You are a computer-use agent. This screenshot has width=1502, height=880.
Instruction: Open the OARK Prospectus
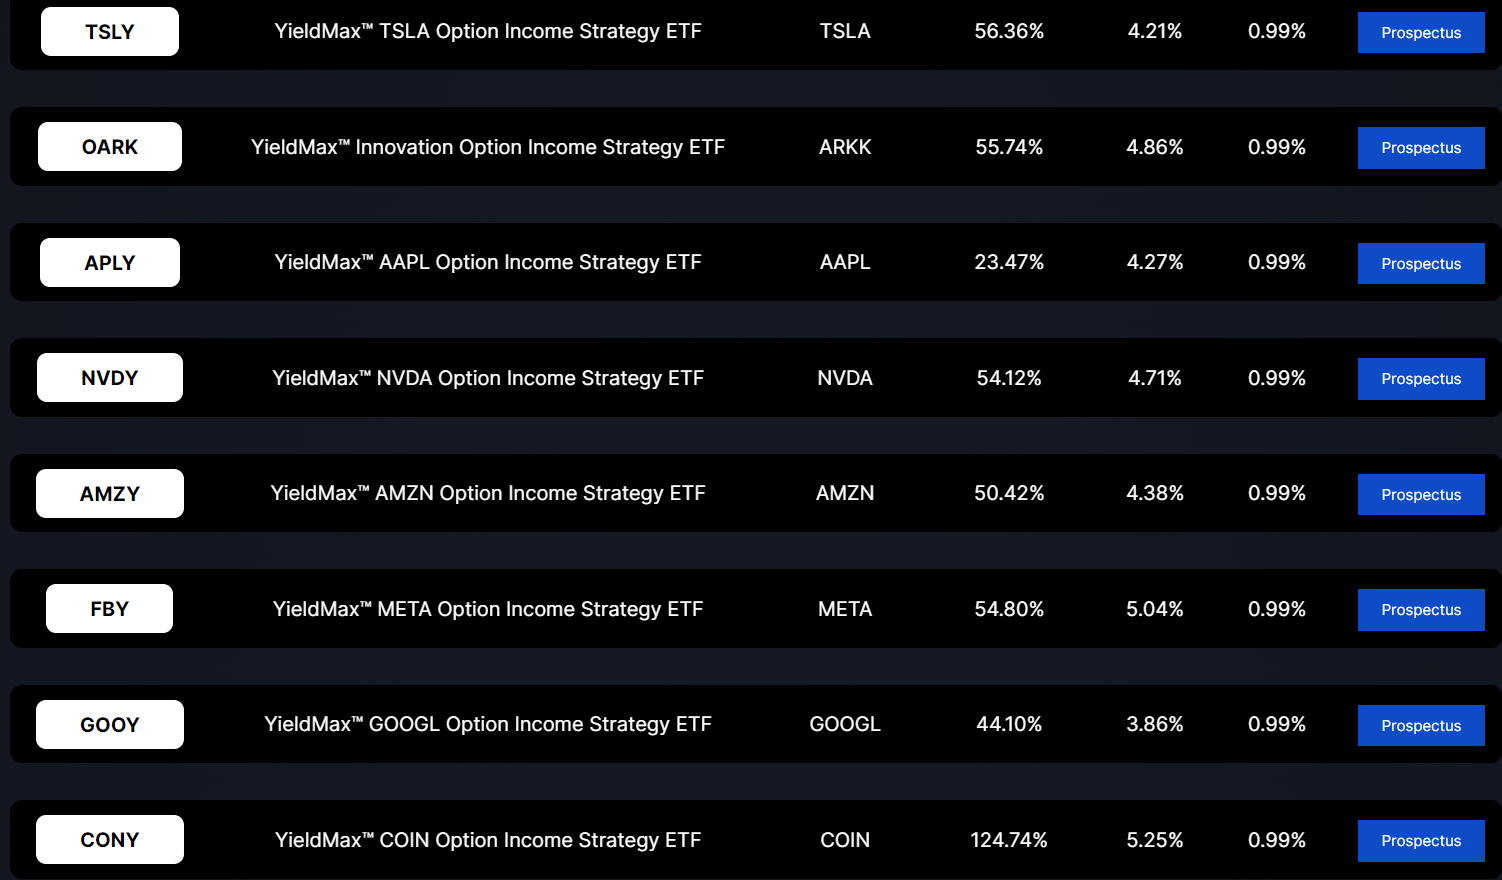tap(1420, 147)
